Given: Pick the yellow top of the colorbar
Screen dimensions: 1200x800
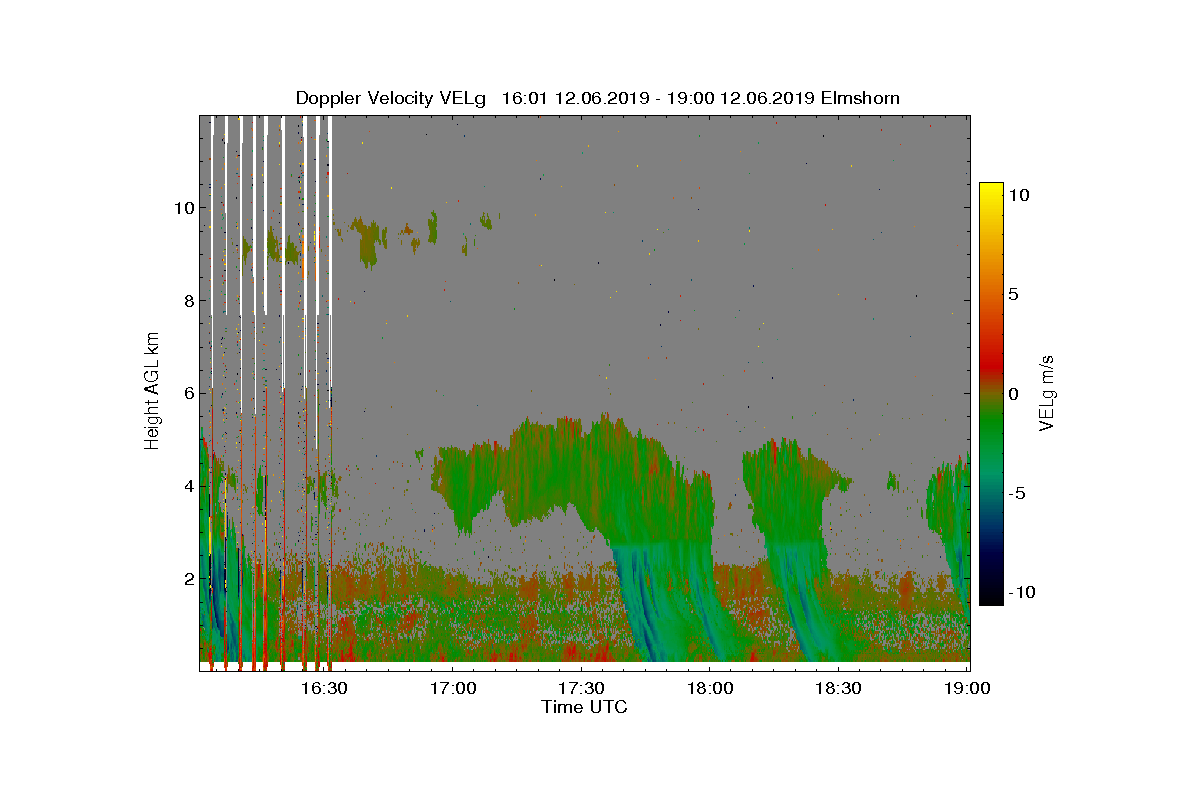Looking at the screenshot, I should [991, 190].
